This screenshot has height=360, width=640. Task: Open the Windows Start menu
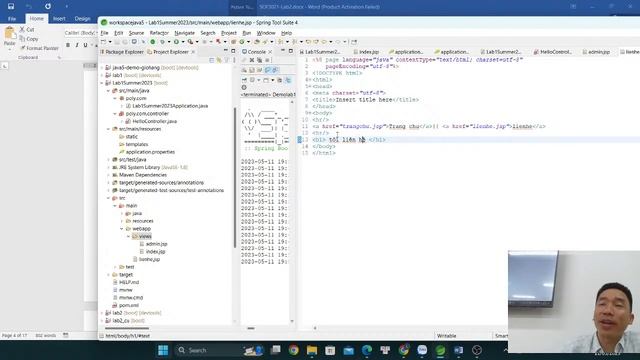tap(163, 350)
